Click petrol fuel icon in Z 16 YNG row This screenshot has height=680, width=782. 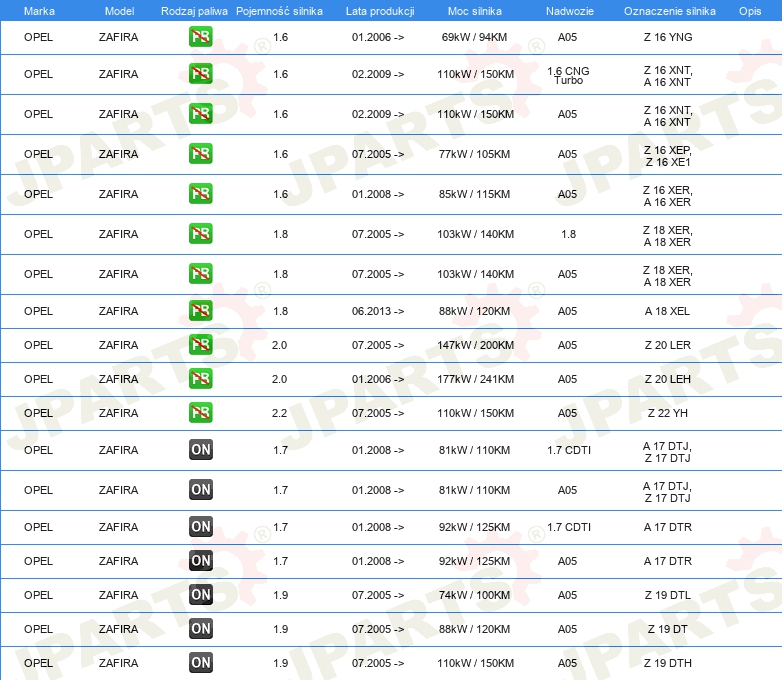pos(200,37)
